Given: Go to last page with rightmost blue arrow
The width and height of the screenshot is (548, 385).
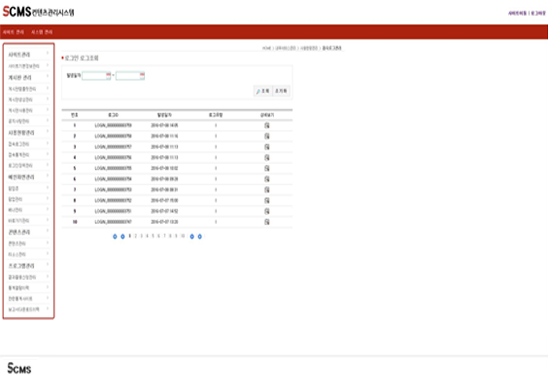Looking at the screenshot, I should (x=200, y=237).
